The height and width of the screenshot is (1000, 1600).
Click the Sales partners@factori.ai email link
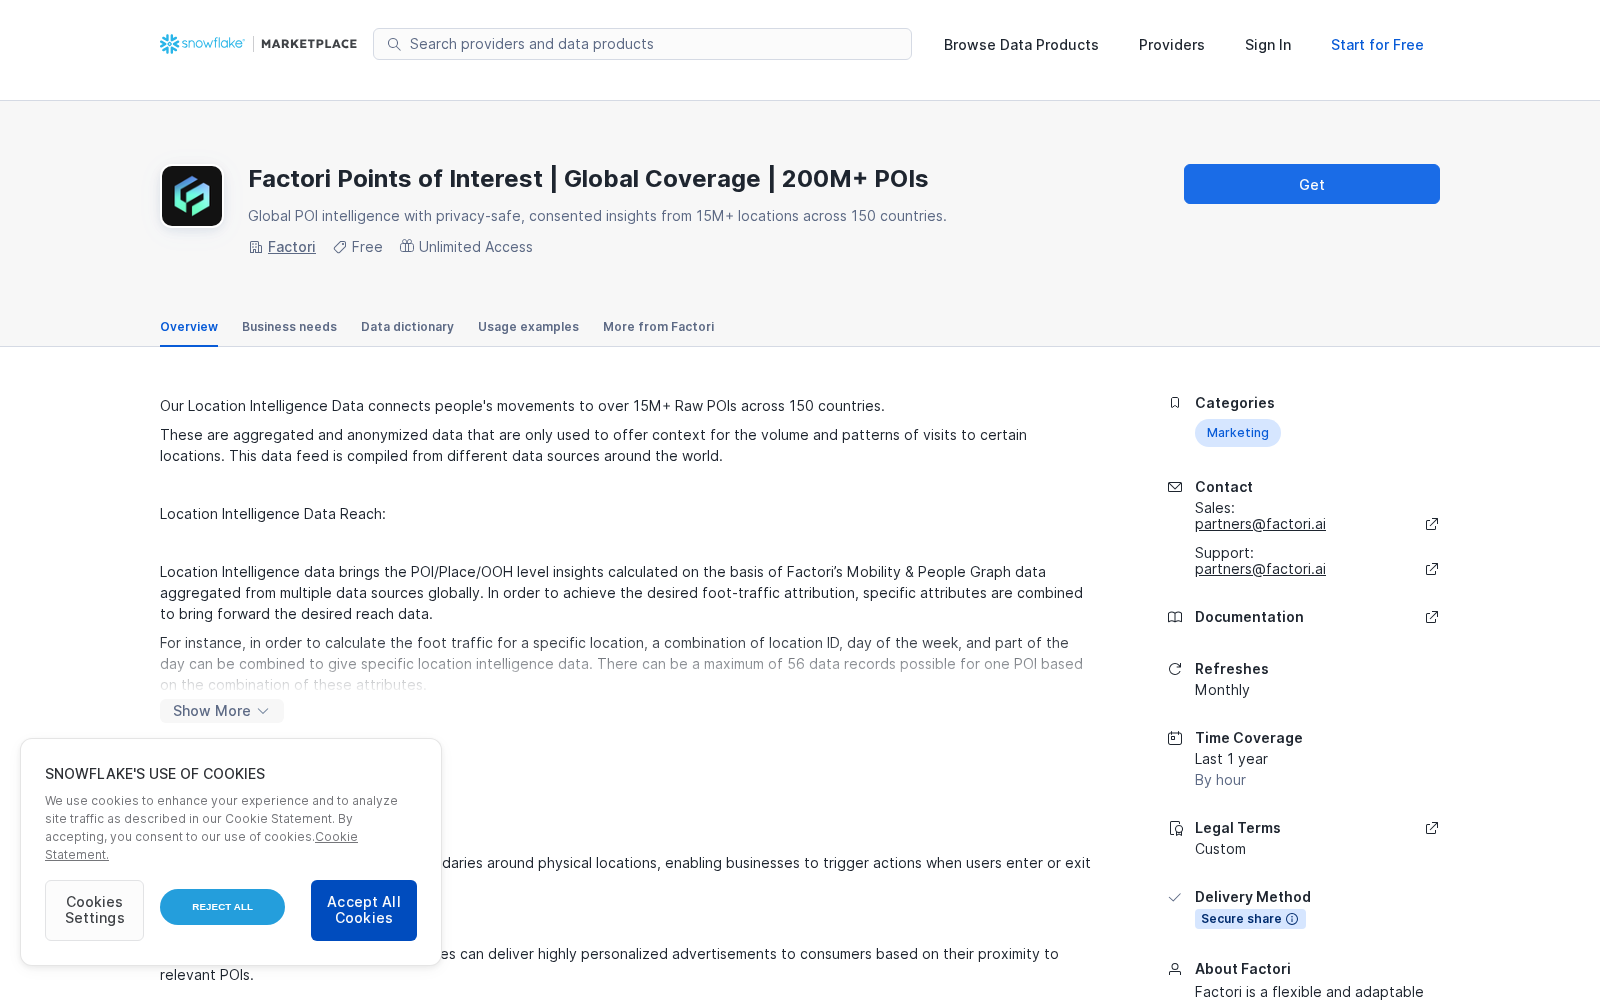point(1260,524)
